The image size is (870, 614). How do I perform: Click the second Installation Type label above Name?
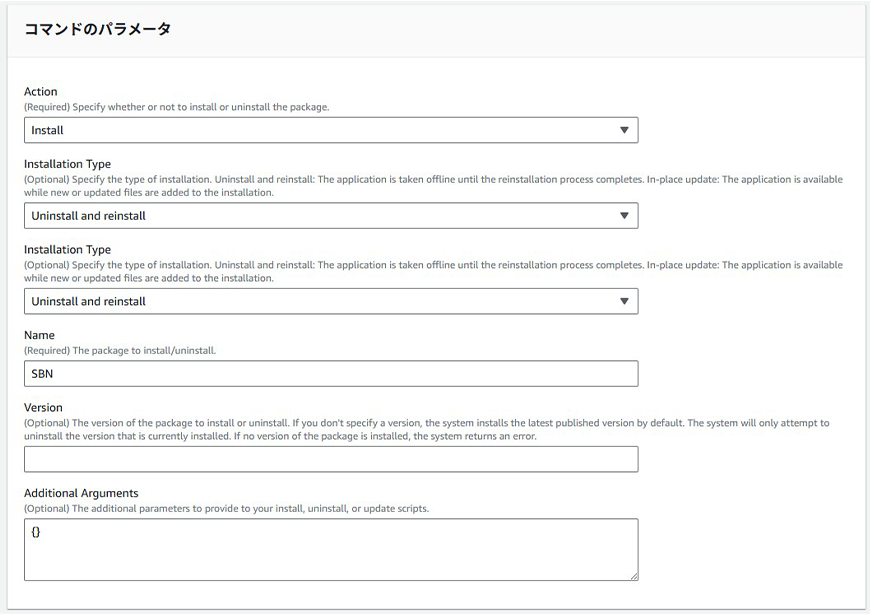pos(67,250)
